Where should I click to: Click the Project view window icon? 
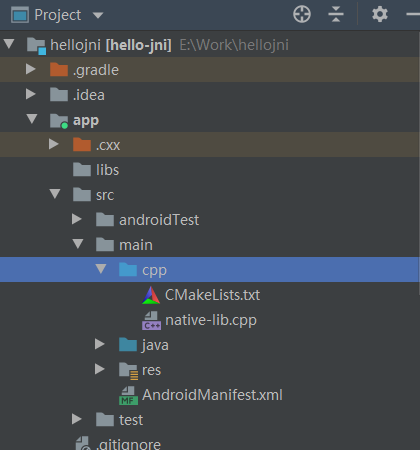(x=20, y=15)
